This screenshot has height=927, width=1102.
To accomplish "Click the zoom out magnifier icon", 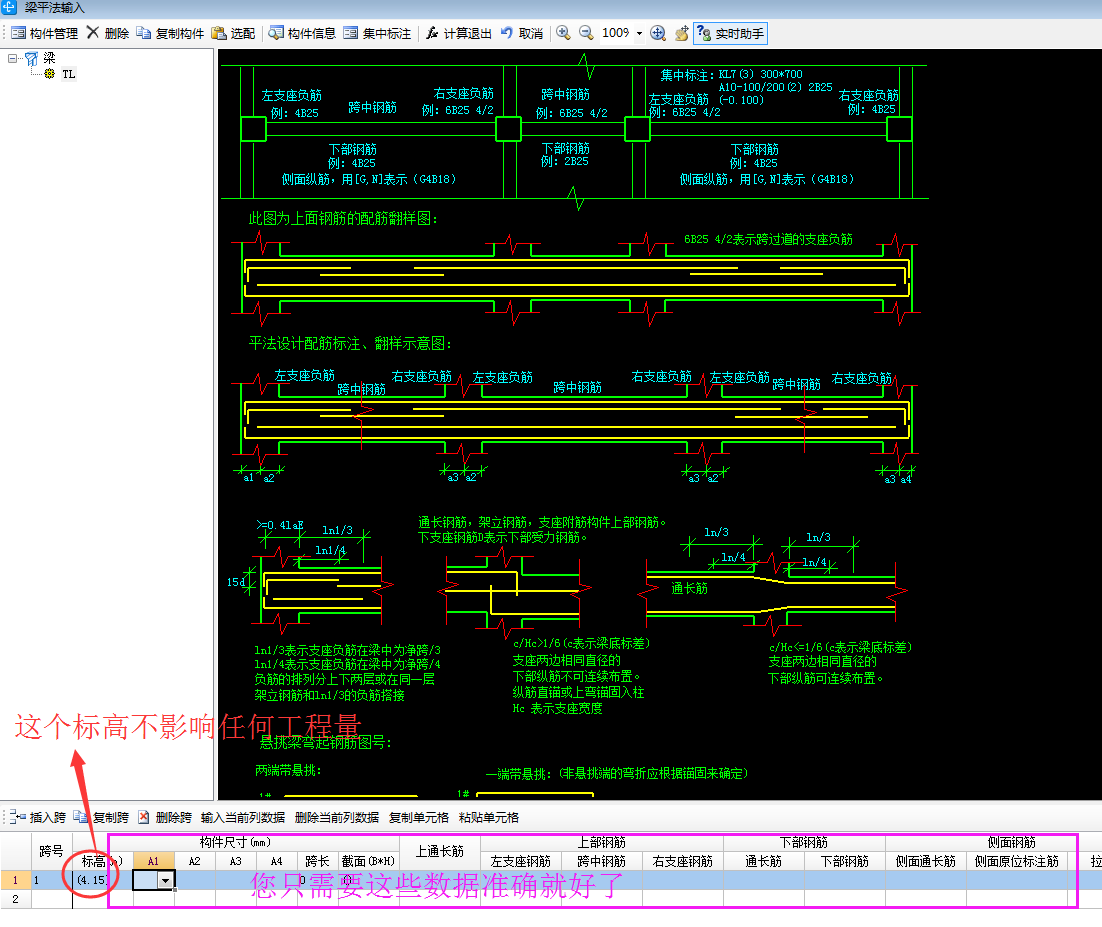I will point(585,33).
